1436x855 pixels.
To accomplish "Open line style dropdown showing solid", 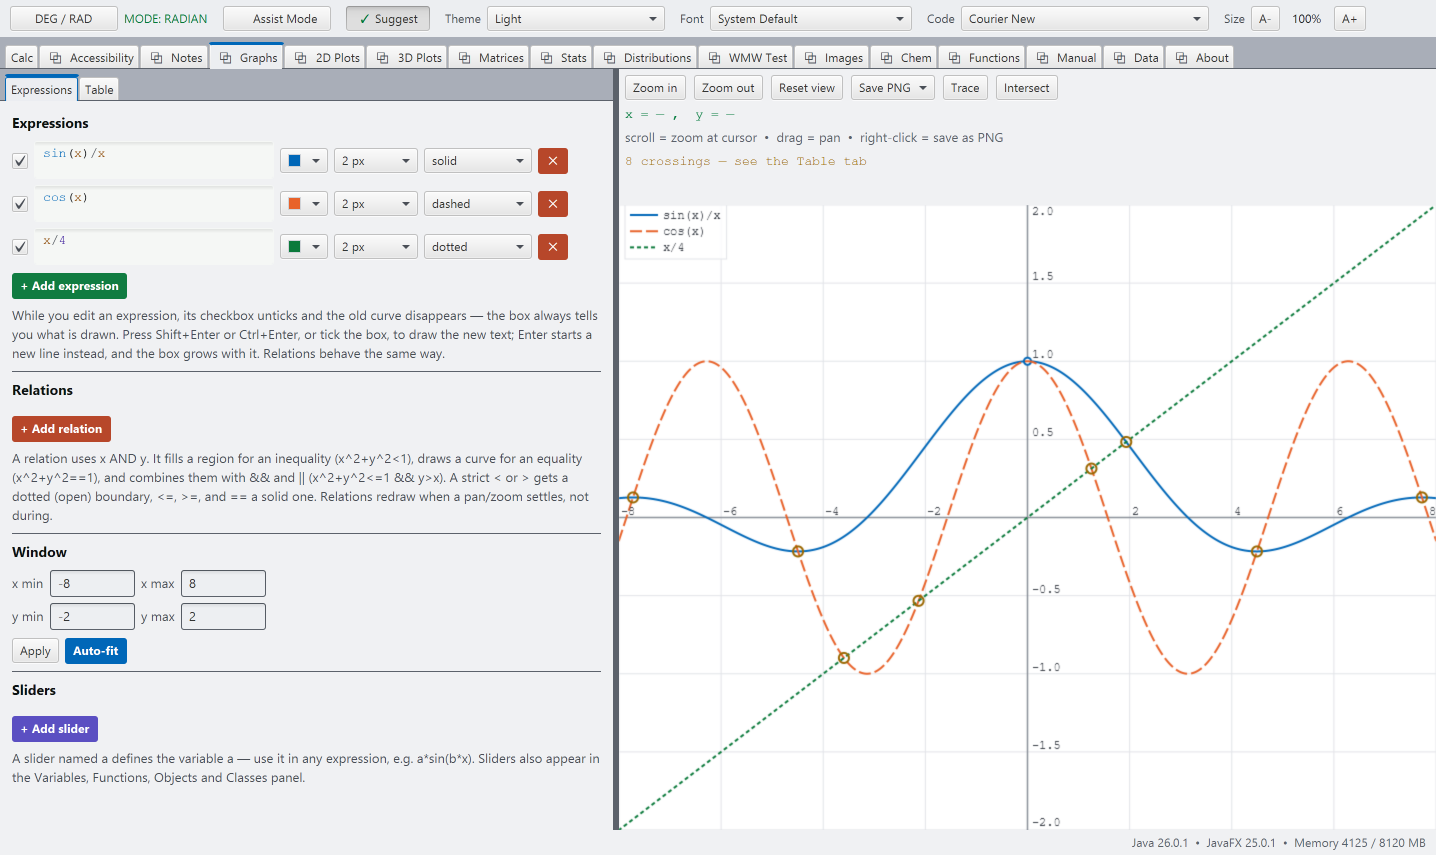I will point(478,161).
